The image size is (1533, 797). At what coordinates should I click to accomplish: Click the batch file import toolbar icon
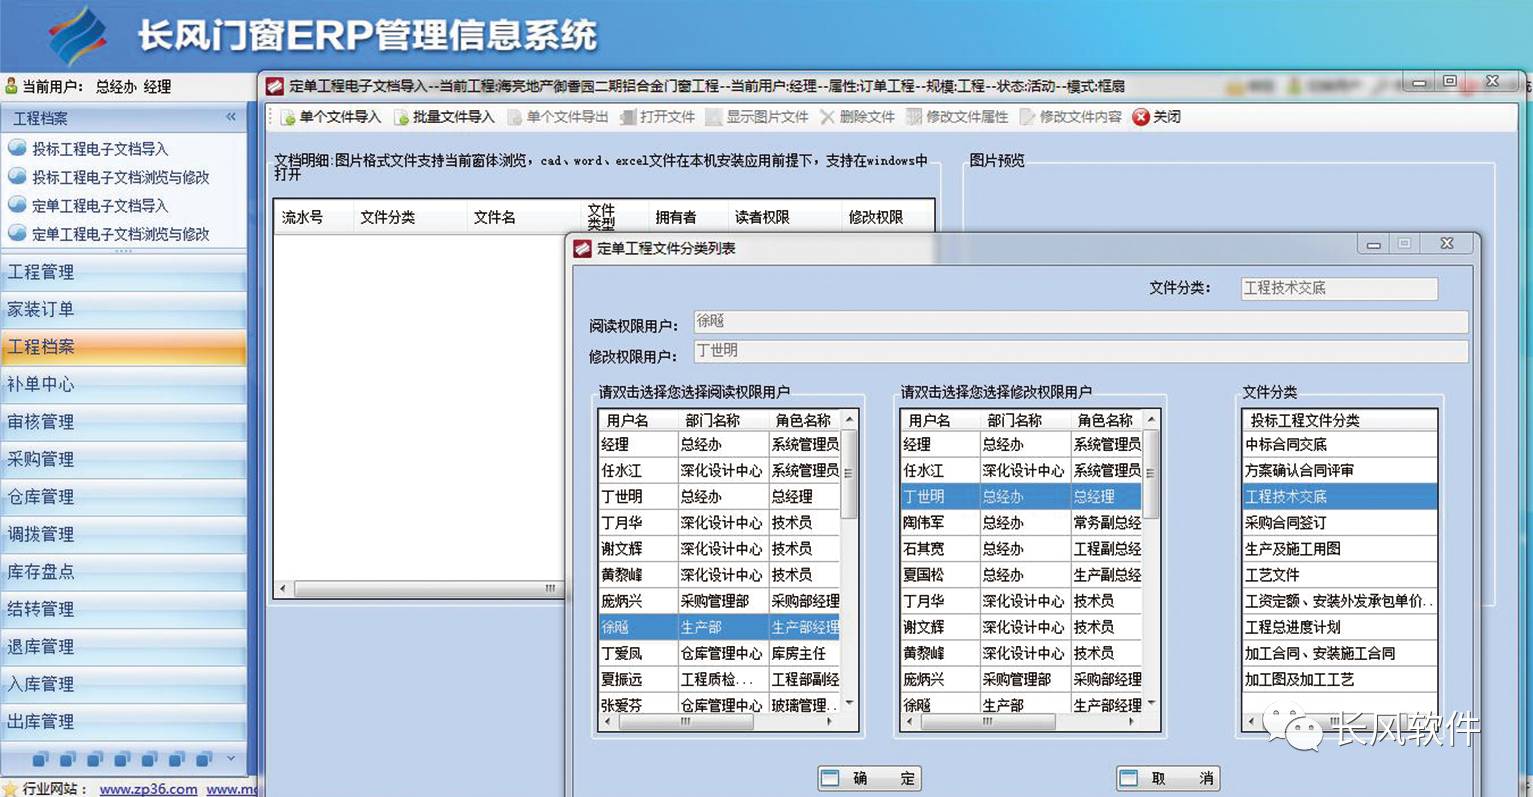(402, 118)
